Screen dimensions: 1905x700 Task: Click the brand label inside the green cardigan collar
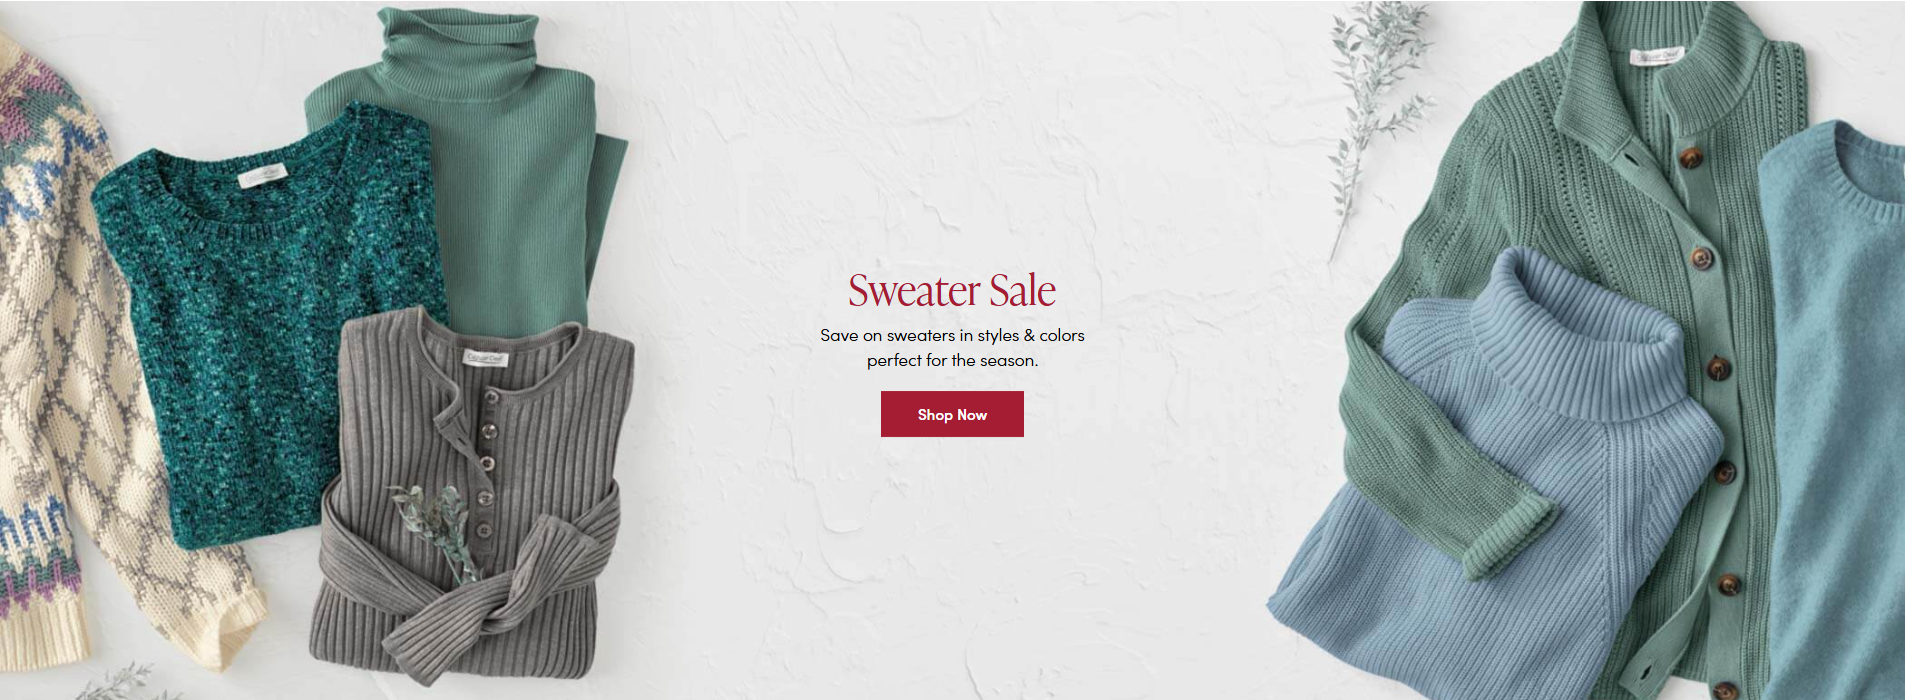click(1656, 56)
